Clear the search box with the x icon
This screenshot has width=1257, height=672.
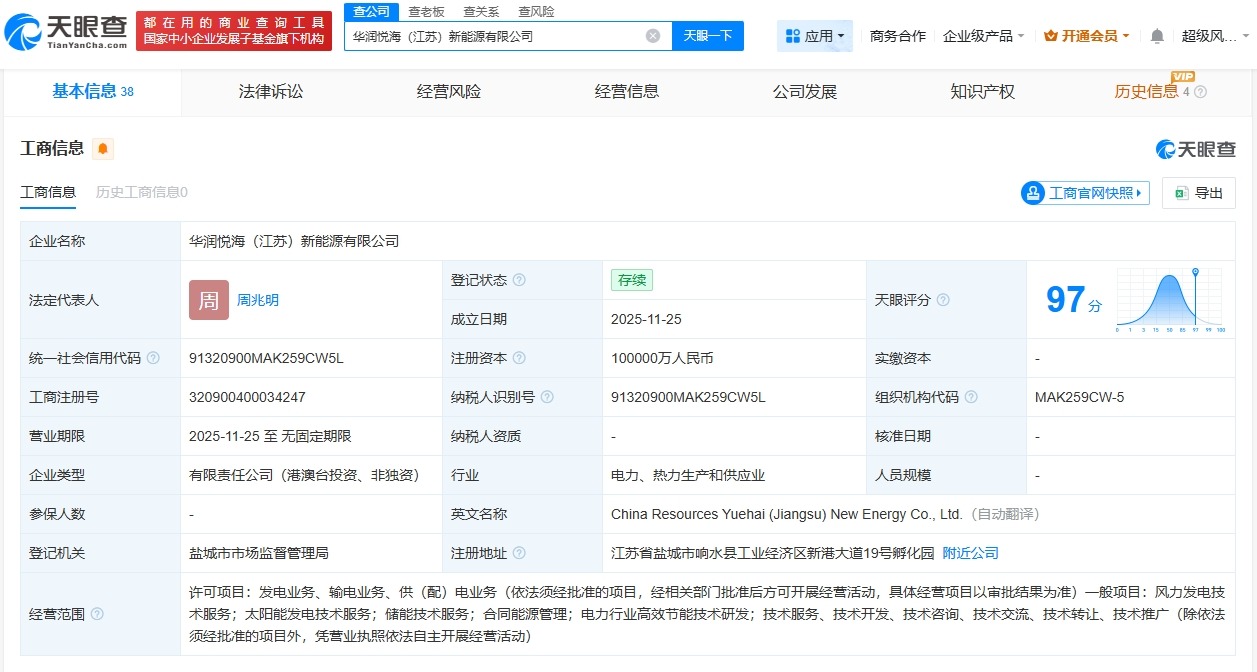tap(654, 34)
